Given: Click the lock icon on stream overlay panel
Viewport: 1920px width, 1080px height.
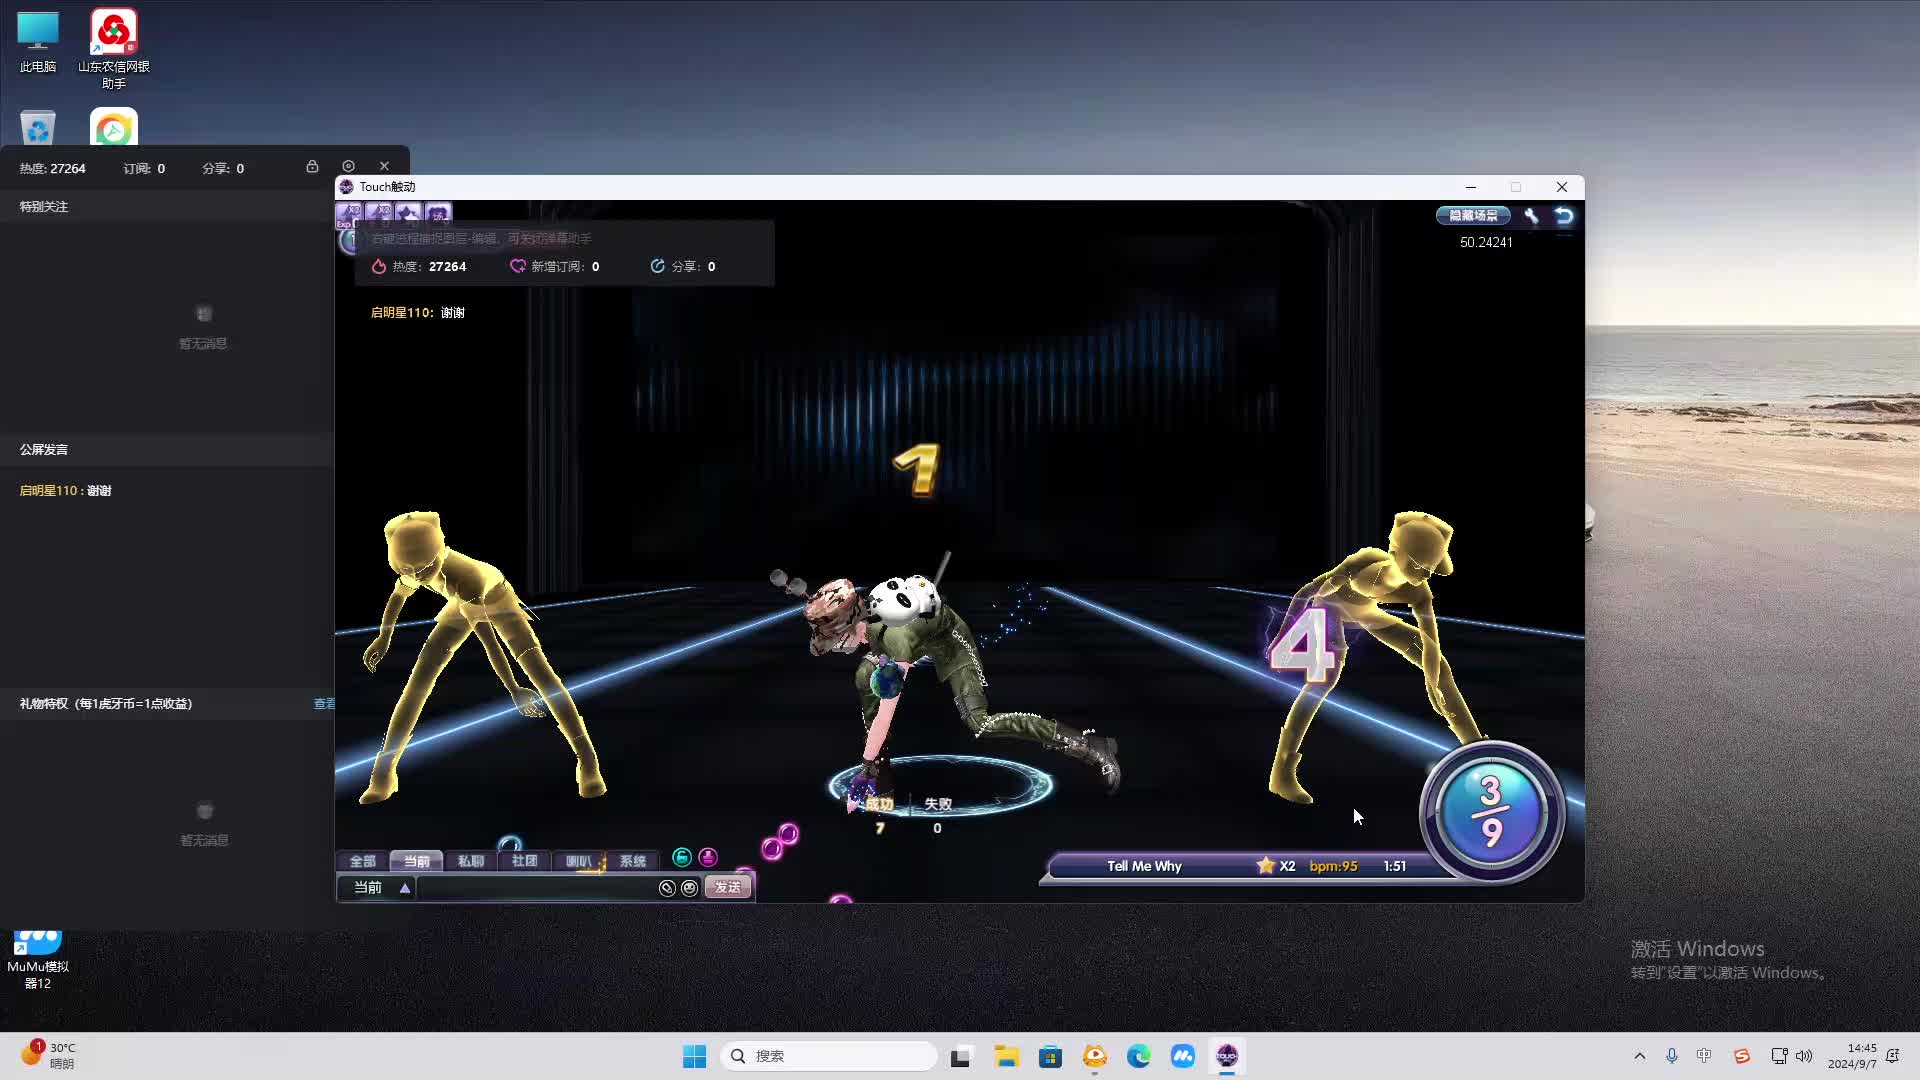Looking at the screenshot, I should [312, 167].
